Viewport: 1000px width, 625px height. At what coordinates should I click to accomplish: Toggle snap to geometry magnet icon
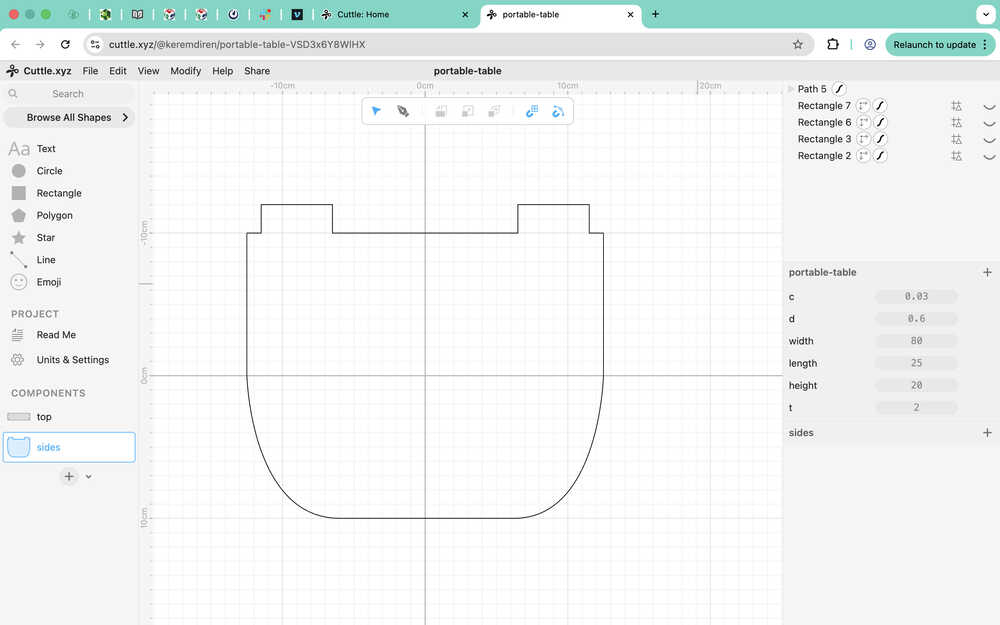point(558,111)
